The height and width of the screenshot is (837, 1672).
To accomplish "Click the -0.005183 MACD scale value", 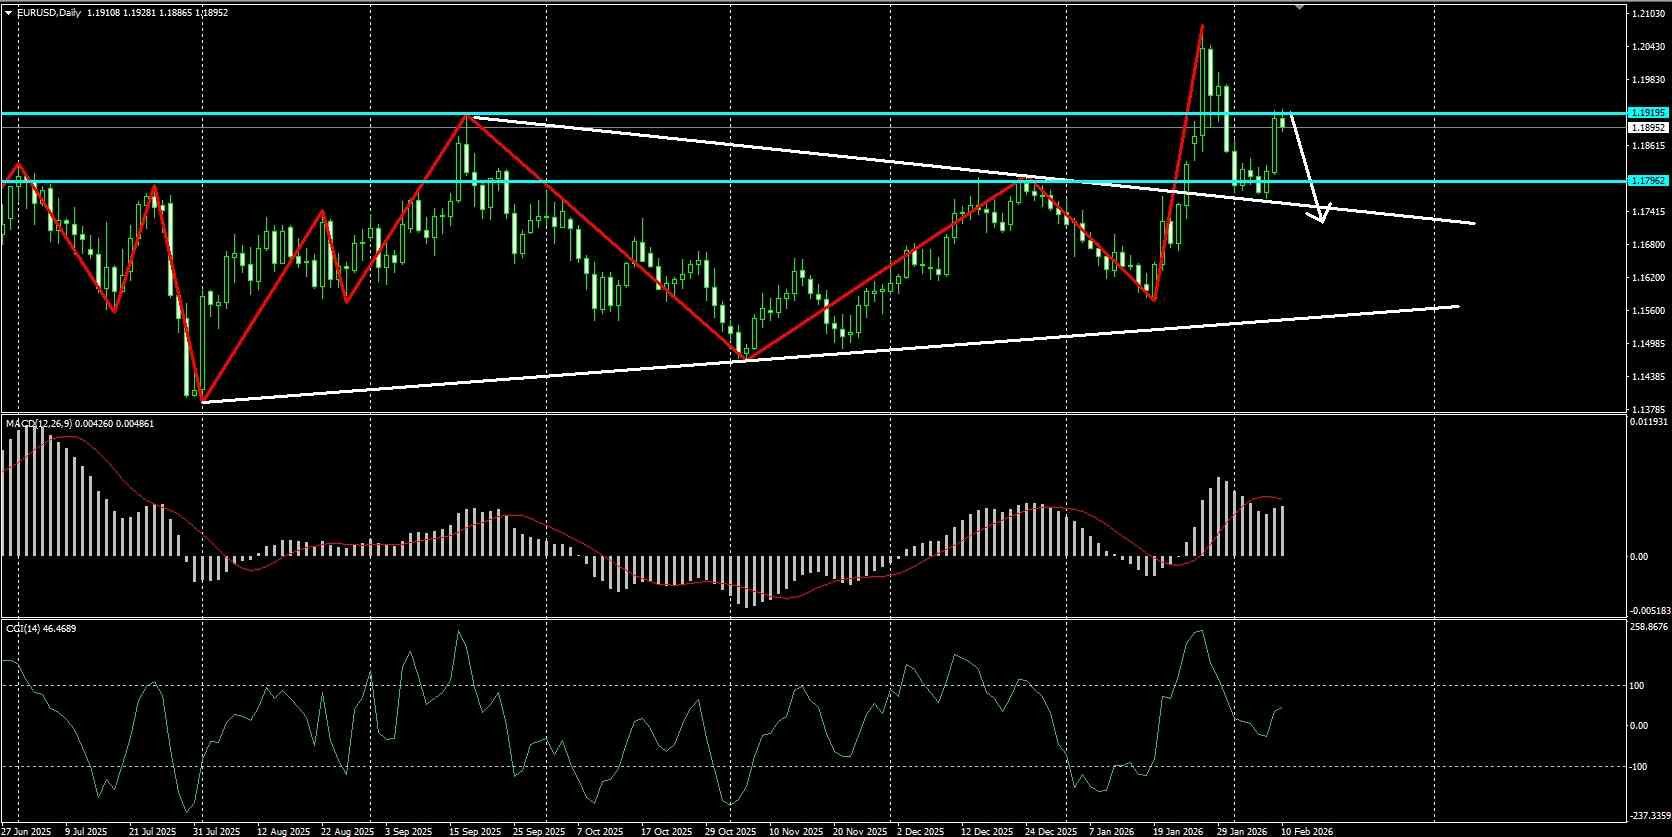I will [1648, 611].
